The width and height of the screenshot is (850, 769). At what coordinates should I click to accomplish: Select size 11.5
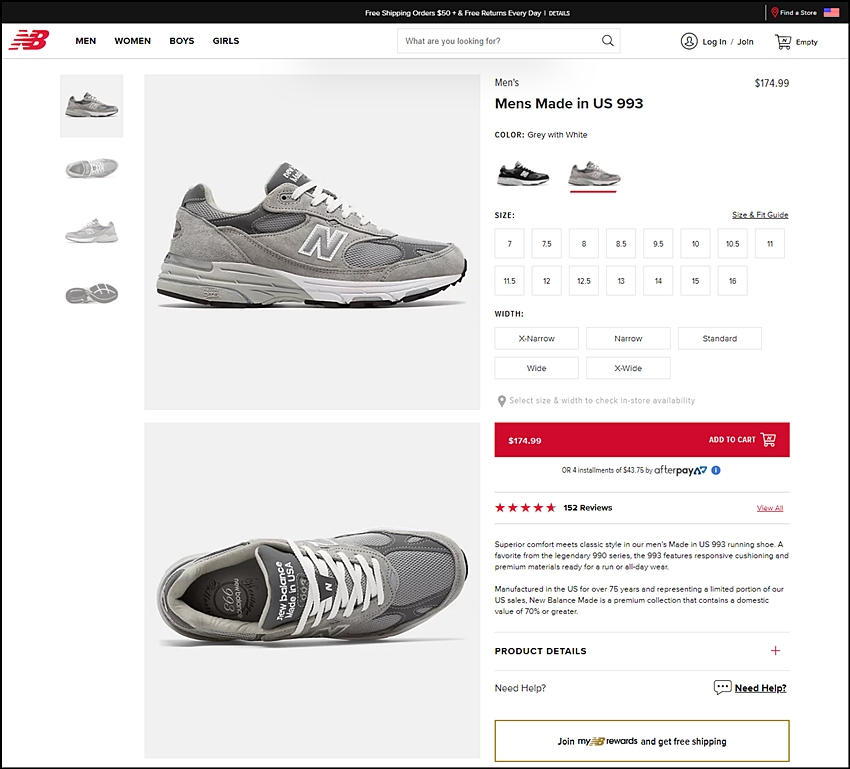pos(510,281)
